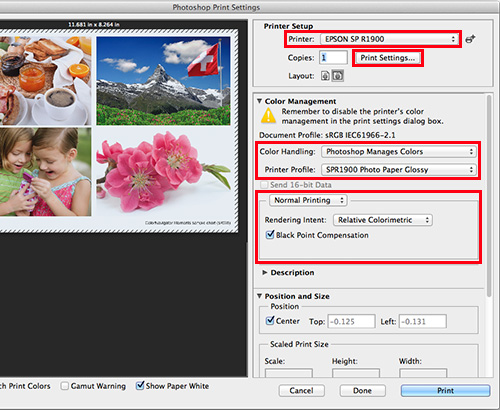This screenshot has width=500, height=410.
Task: Toggle the Send 16-bit Data checkbox
Action: pyautogui.click(x=264, y=185)
